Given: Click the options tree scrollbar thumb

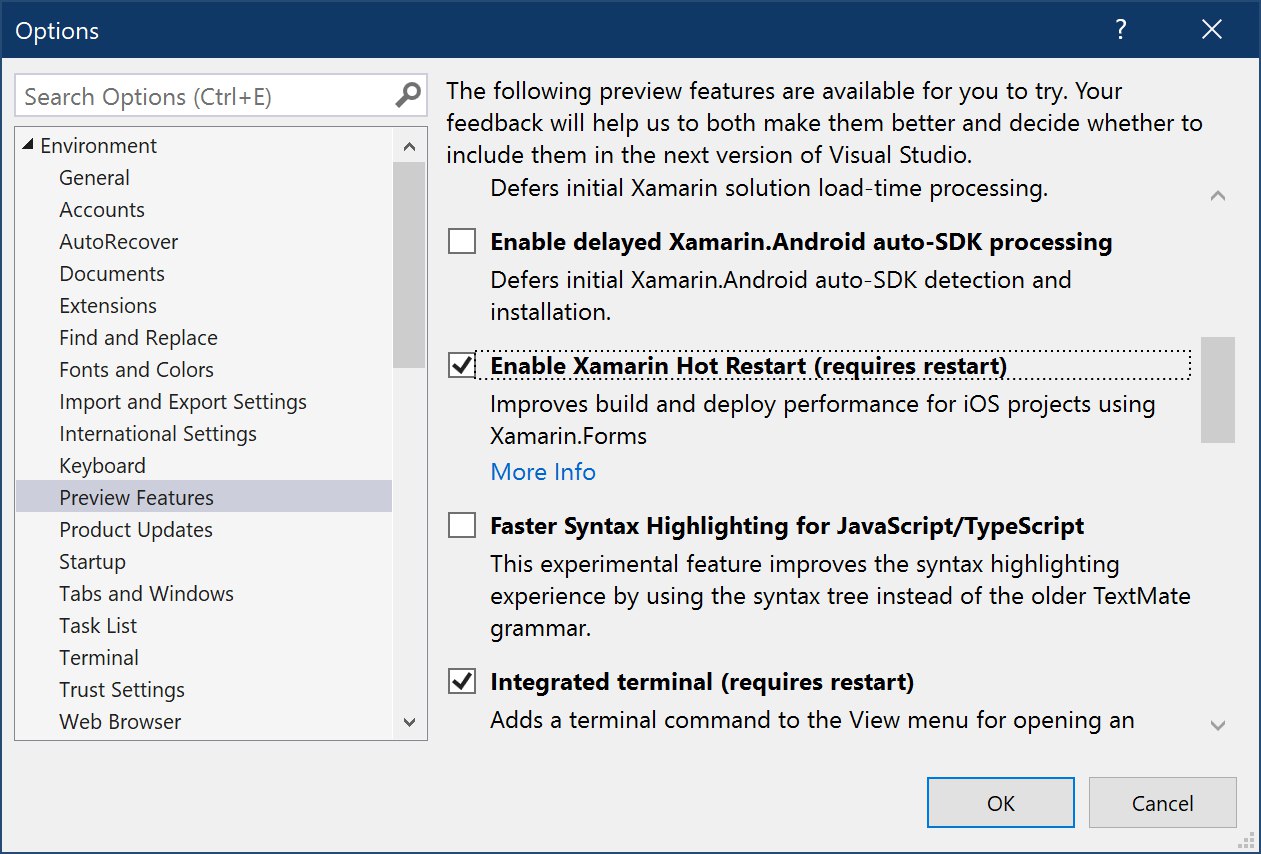Looking at the screenshot, I should click(409, 265).
